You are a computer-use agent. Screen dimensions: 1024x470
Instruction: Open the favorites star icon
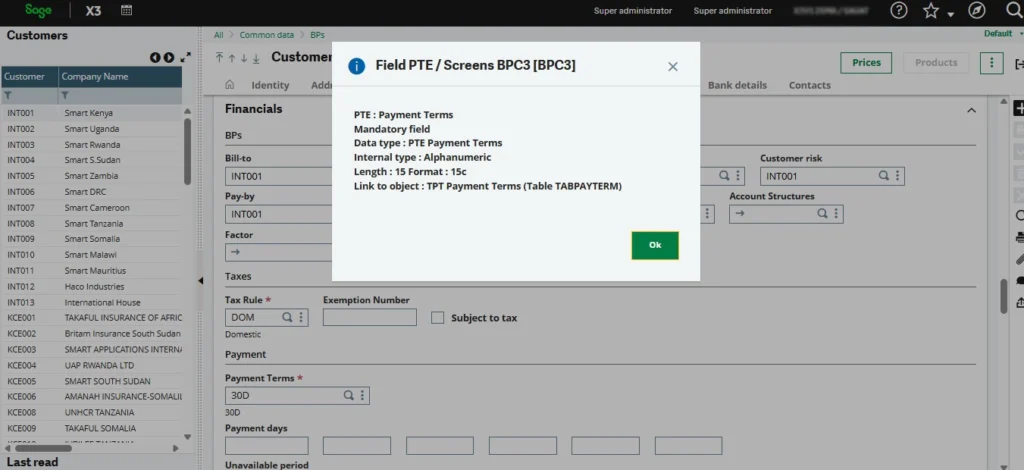click(931, 10)
